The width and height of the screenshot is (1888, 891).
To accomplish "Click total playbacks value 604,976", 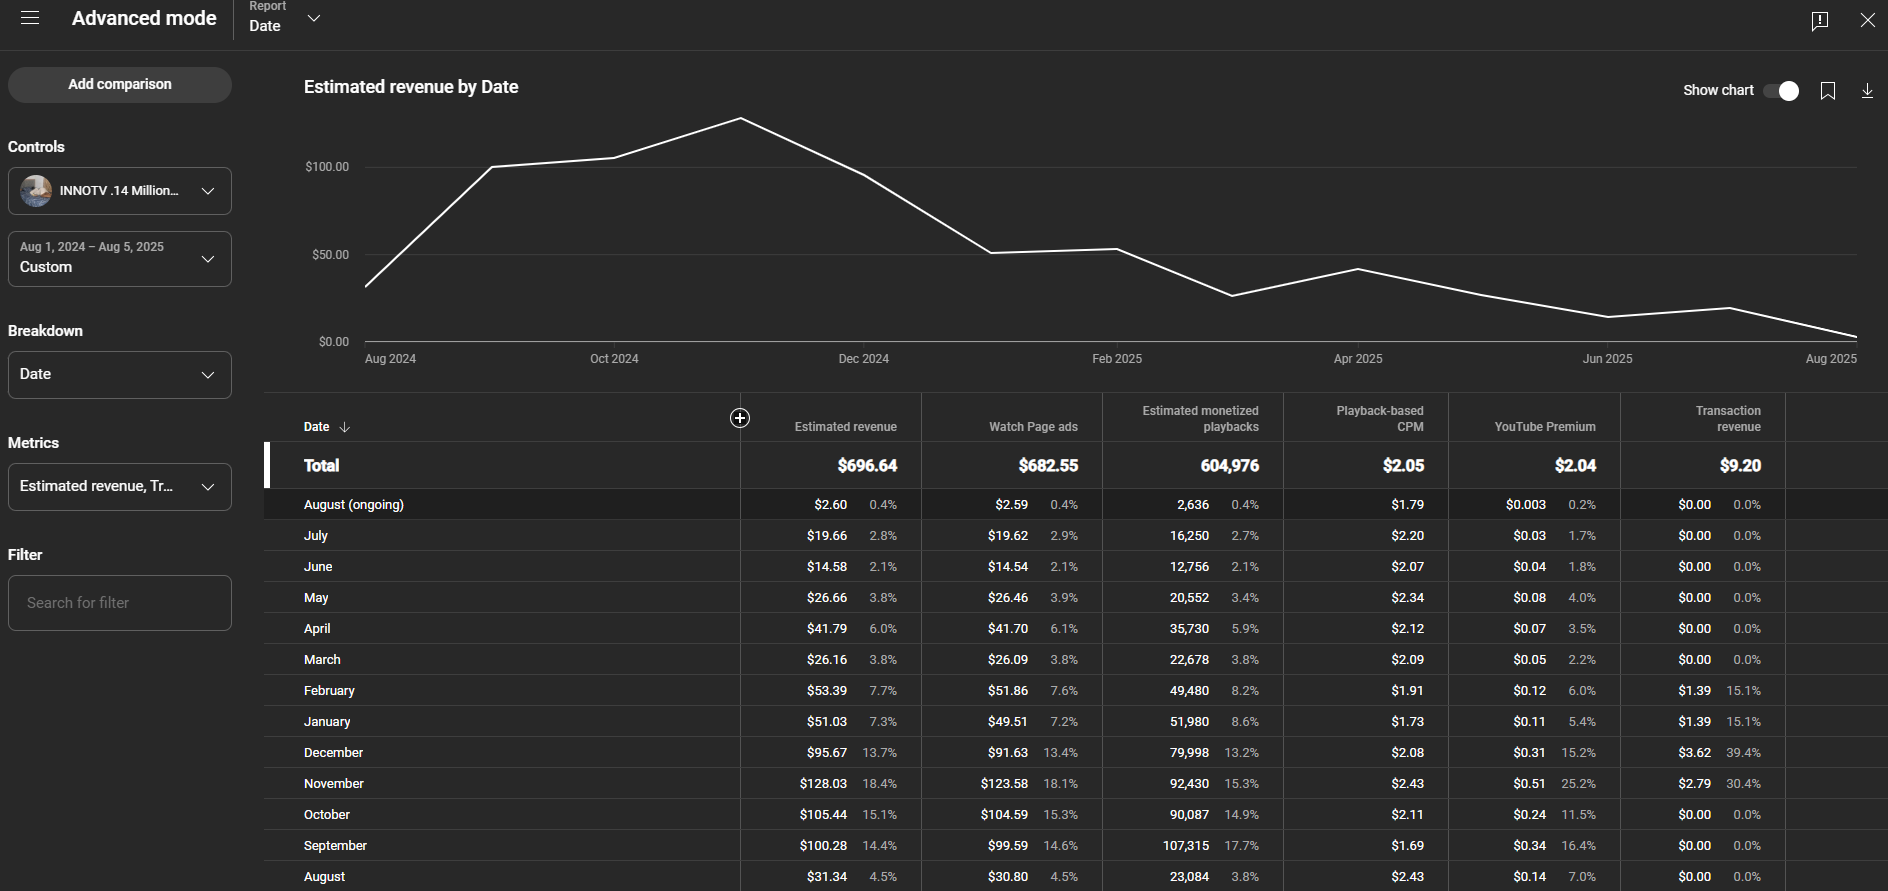I will point(1230,466).
